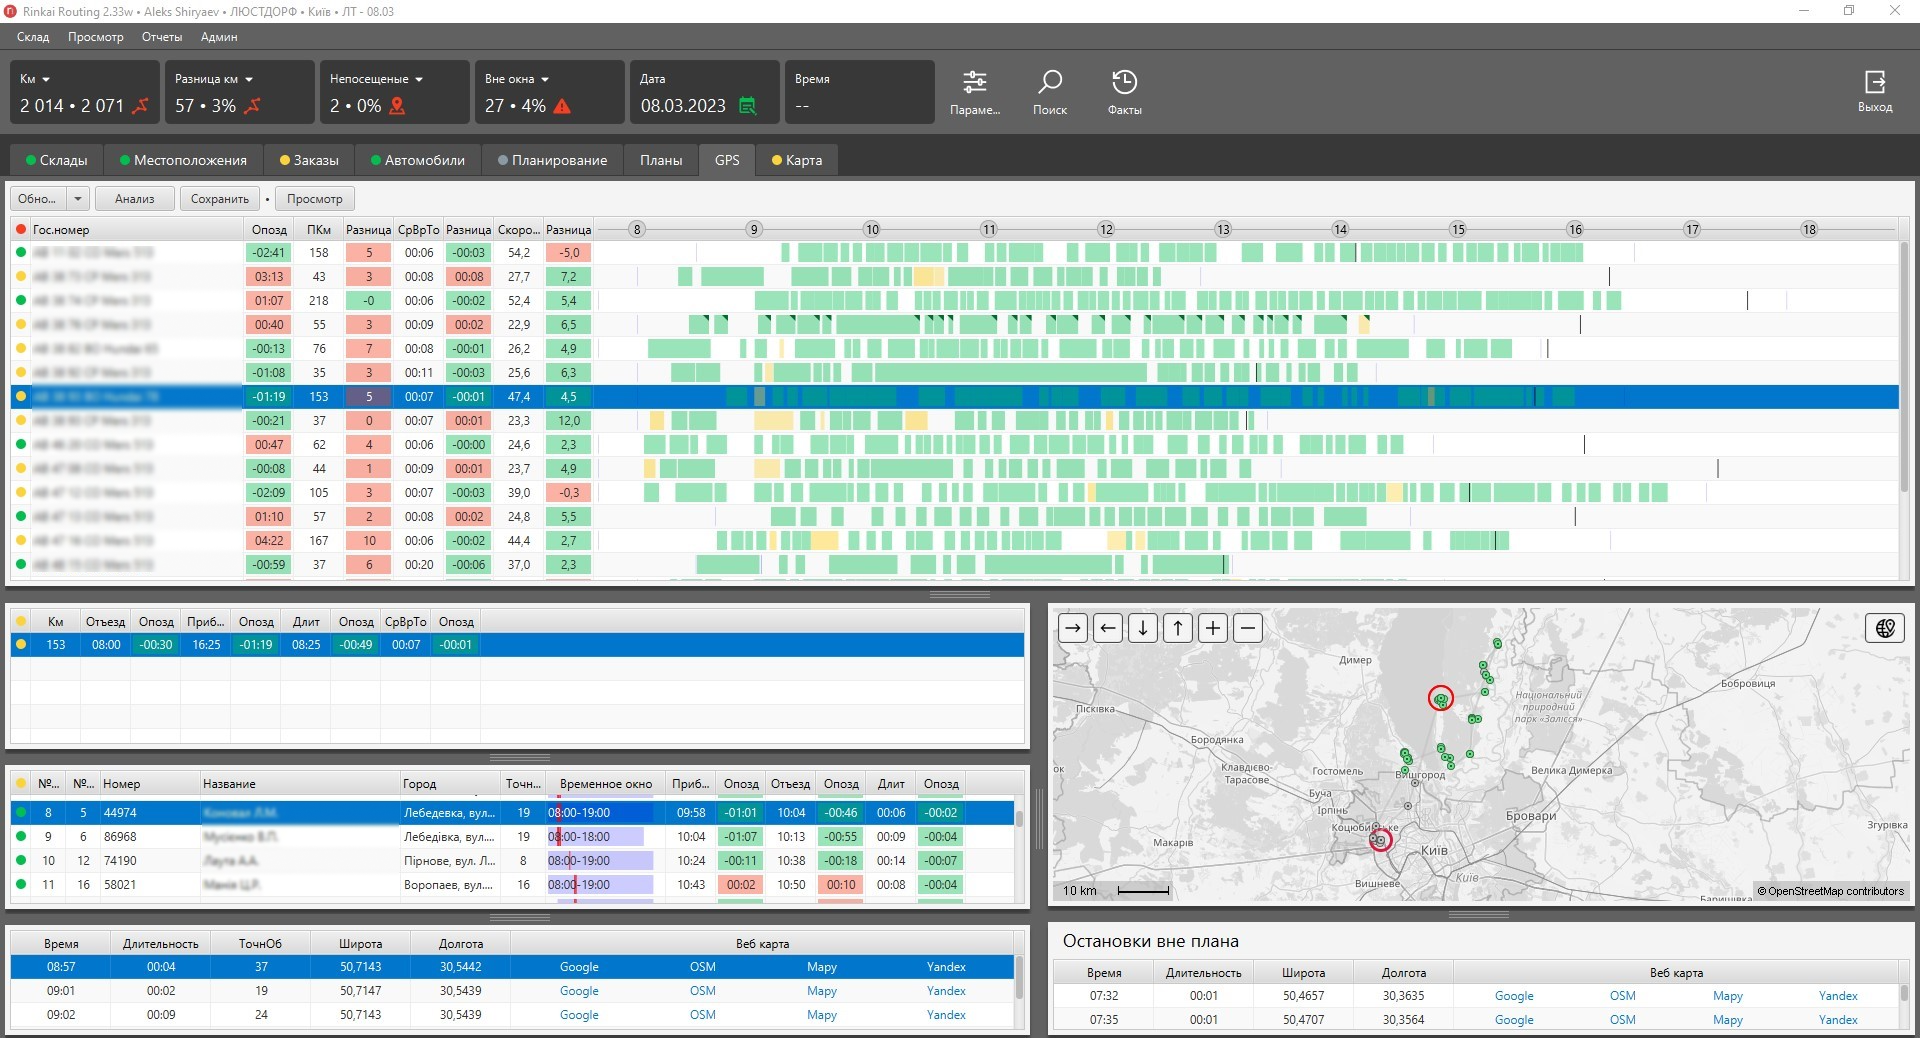The width and height of the screenshot is (1920, 1038).
Task: Click the Поиск magnifier icon
Action: click(x=1049, y=84)
